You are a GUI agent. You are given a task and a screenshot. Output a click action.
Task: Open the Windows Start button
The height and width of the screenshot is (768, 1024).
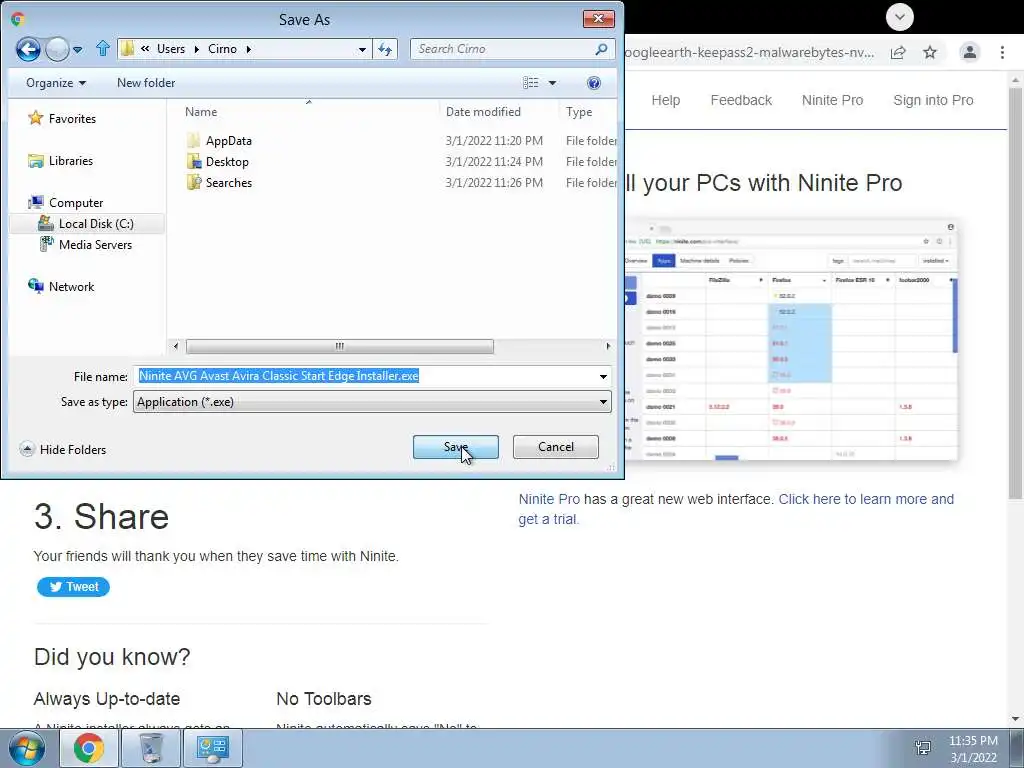tap(27, 748)
